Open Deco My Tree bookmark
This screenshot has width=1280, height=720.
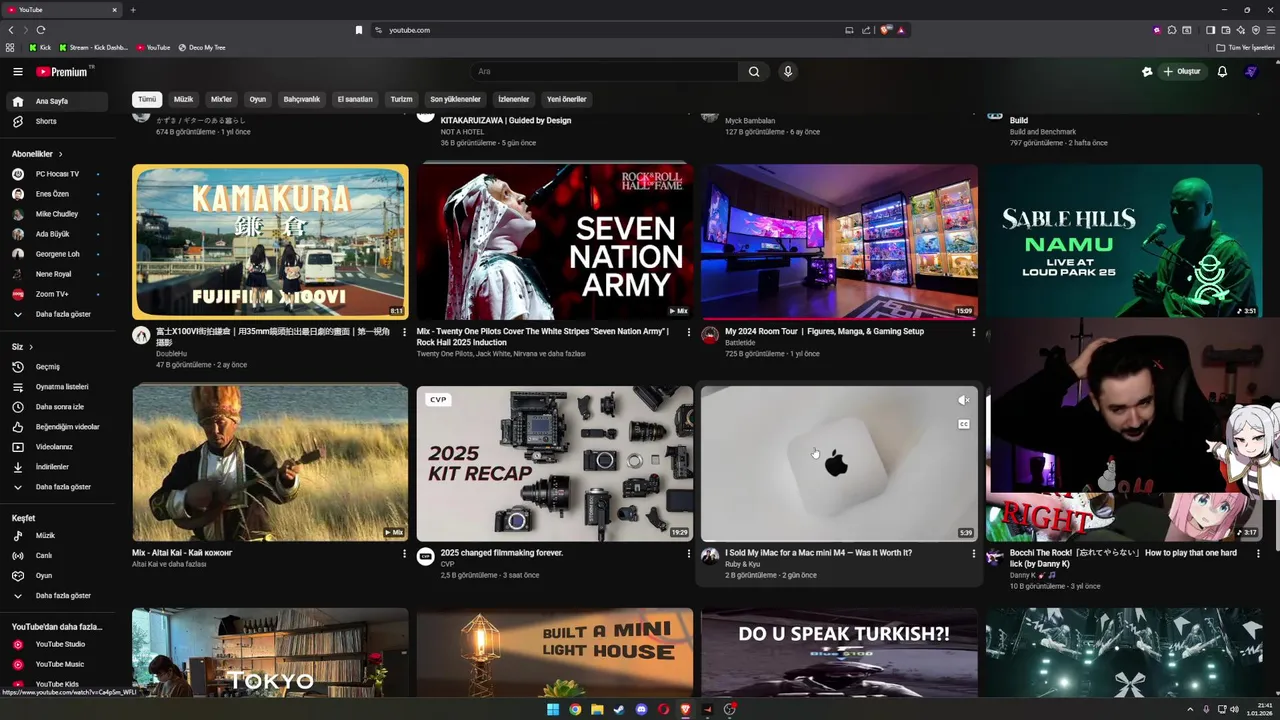click(x=202, y=48)
